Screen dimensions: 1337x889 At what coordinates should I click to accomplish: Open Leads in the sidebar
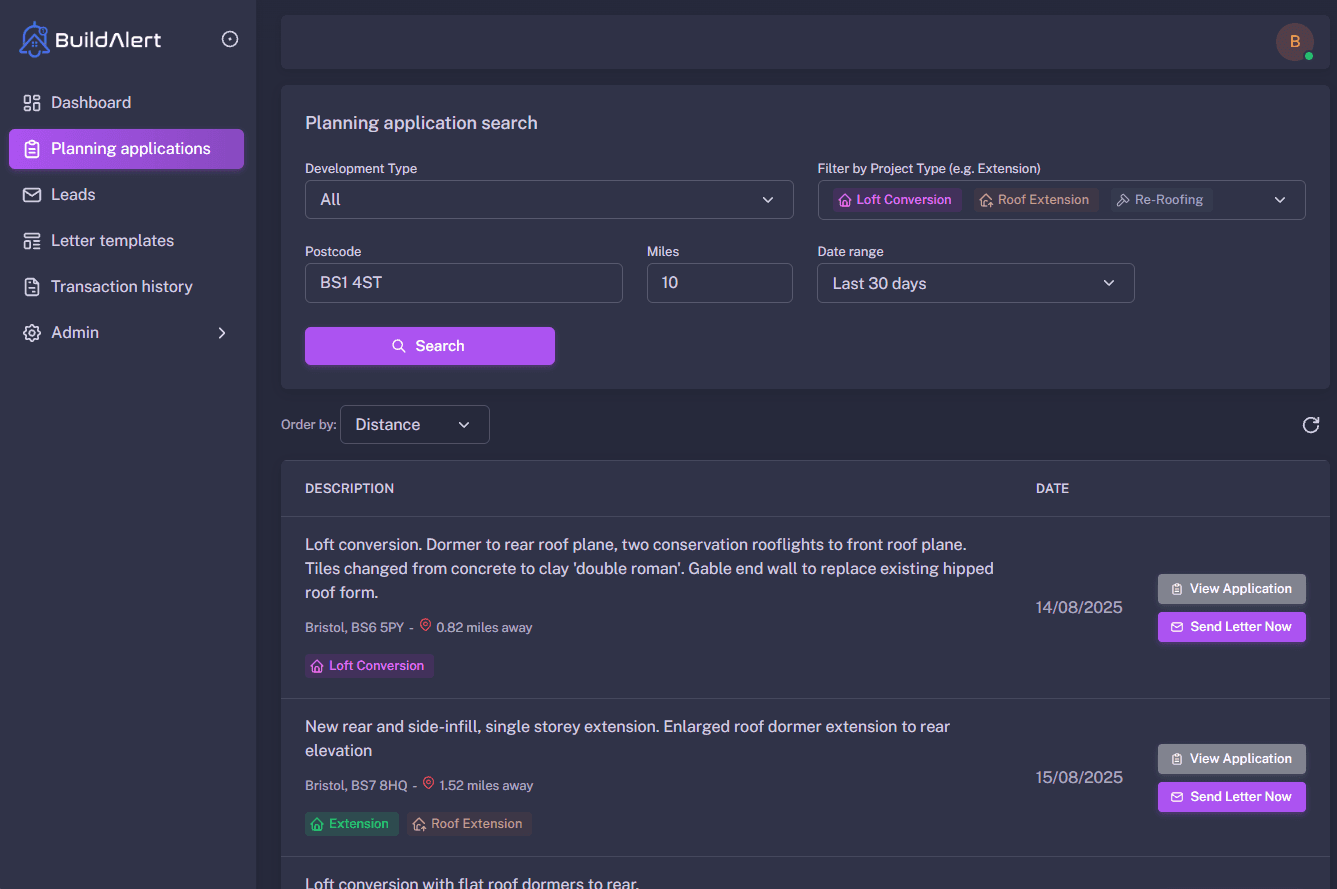point(73,195)
